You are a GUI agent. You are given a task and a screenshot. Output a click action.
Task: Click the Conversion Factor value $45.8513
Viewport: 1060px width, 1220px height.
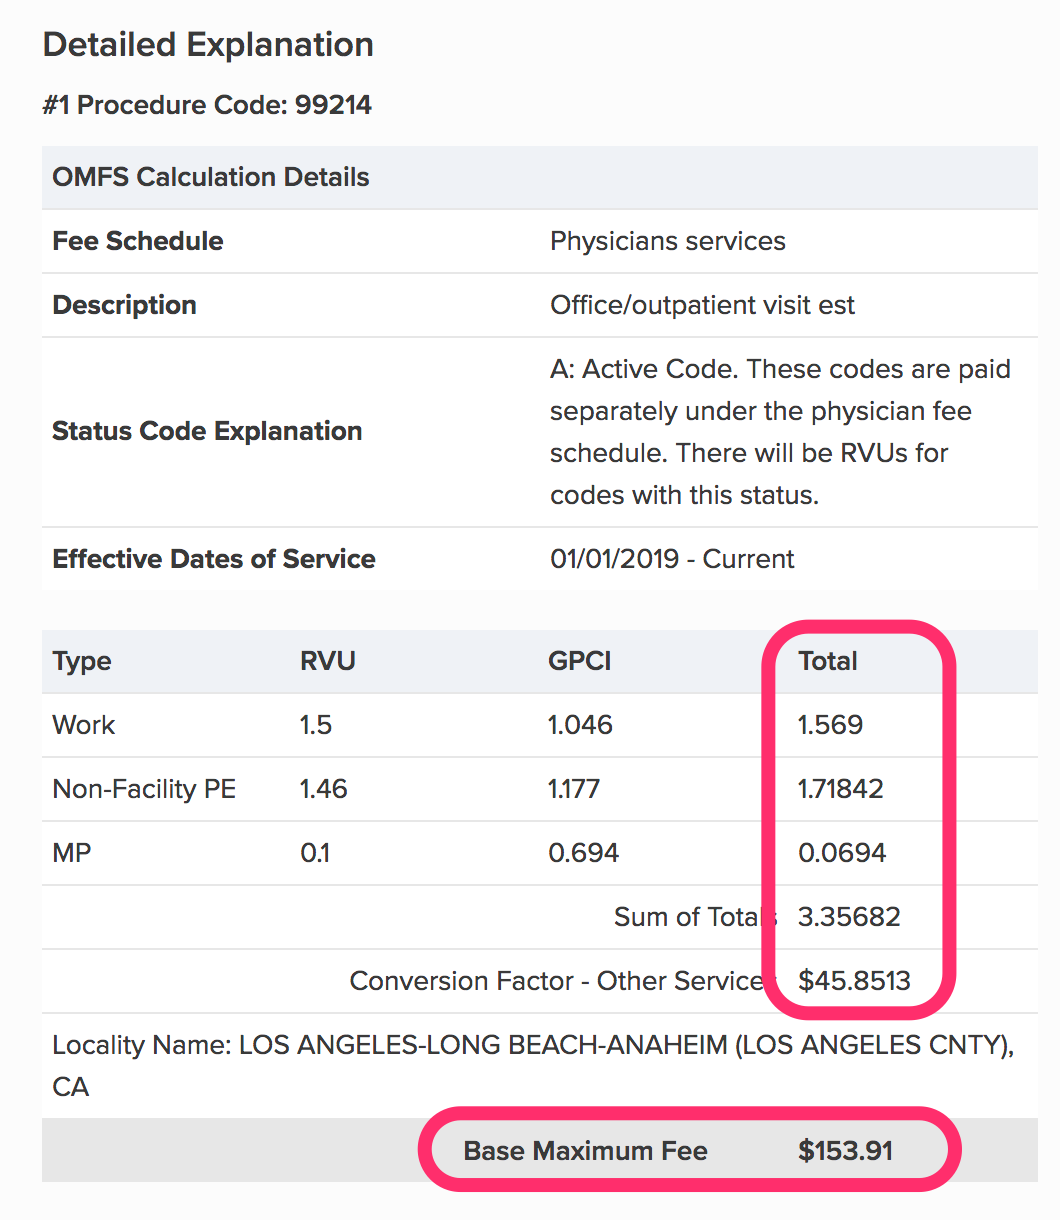pyautogui.click(x=854, y=981)
